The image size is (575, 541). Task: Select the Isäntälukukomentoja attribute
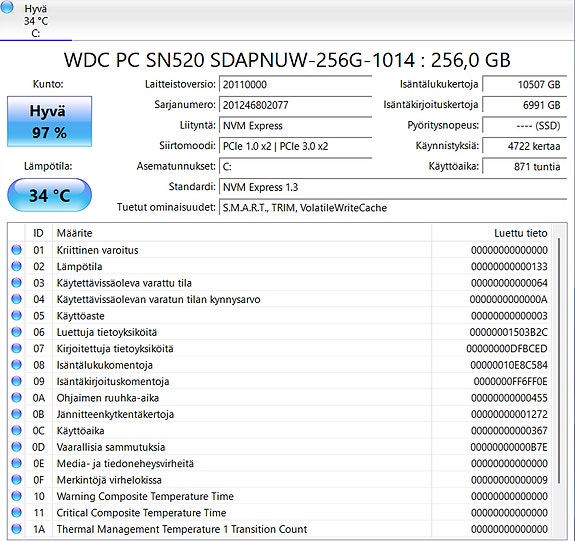[x=105, y=365]
